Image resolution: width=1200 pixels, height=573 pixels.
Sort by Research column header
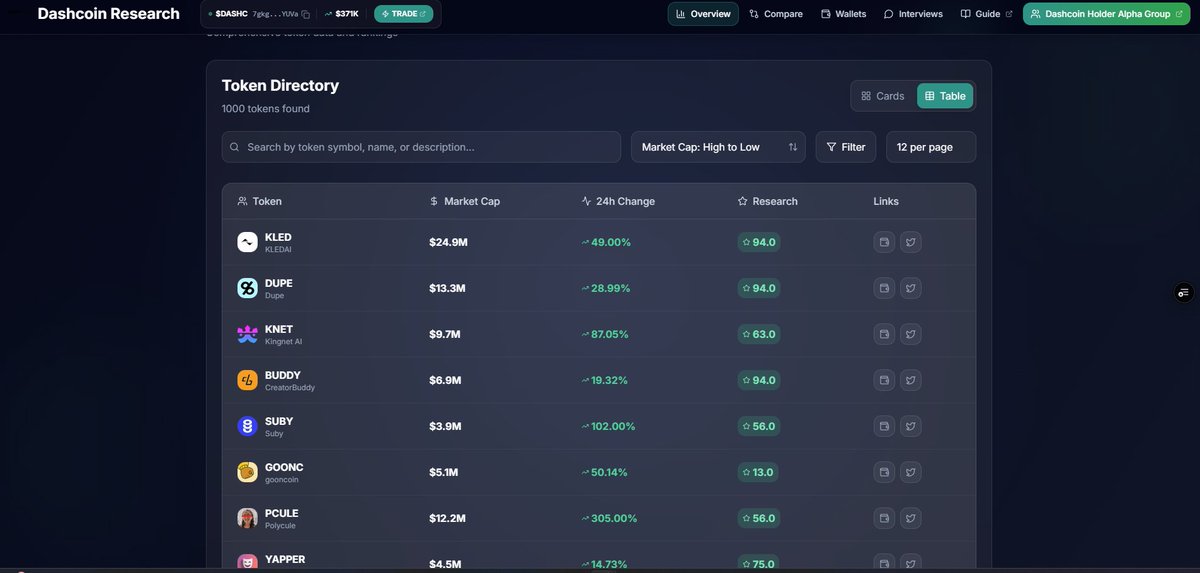768,201
